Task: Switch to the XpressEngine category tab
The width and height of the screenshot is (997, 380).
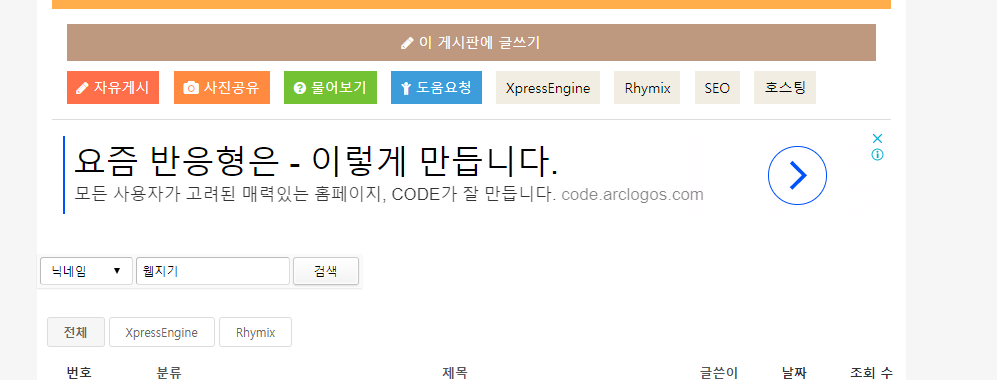Action: (x=162, y=332)
